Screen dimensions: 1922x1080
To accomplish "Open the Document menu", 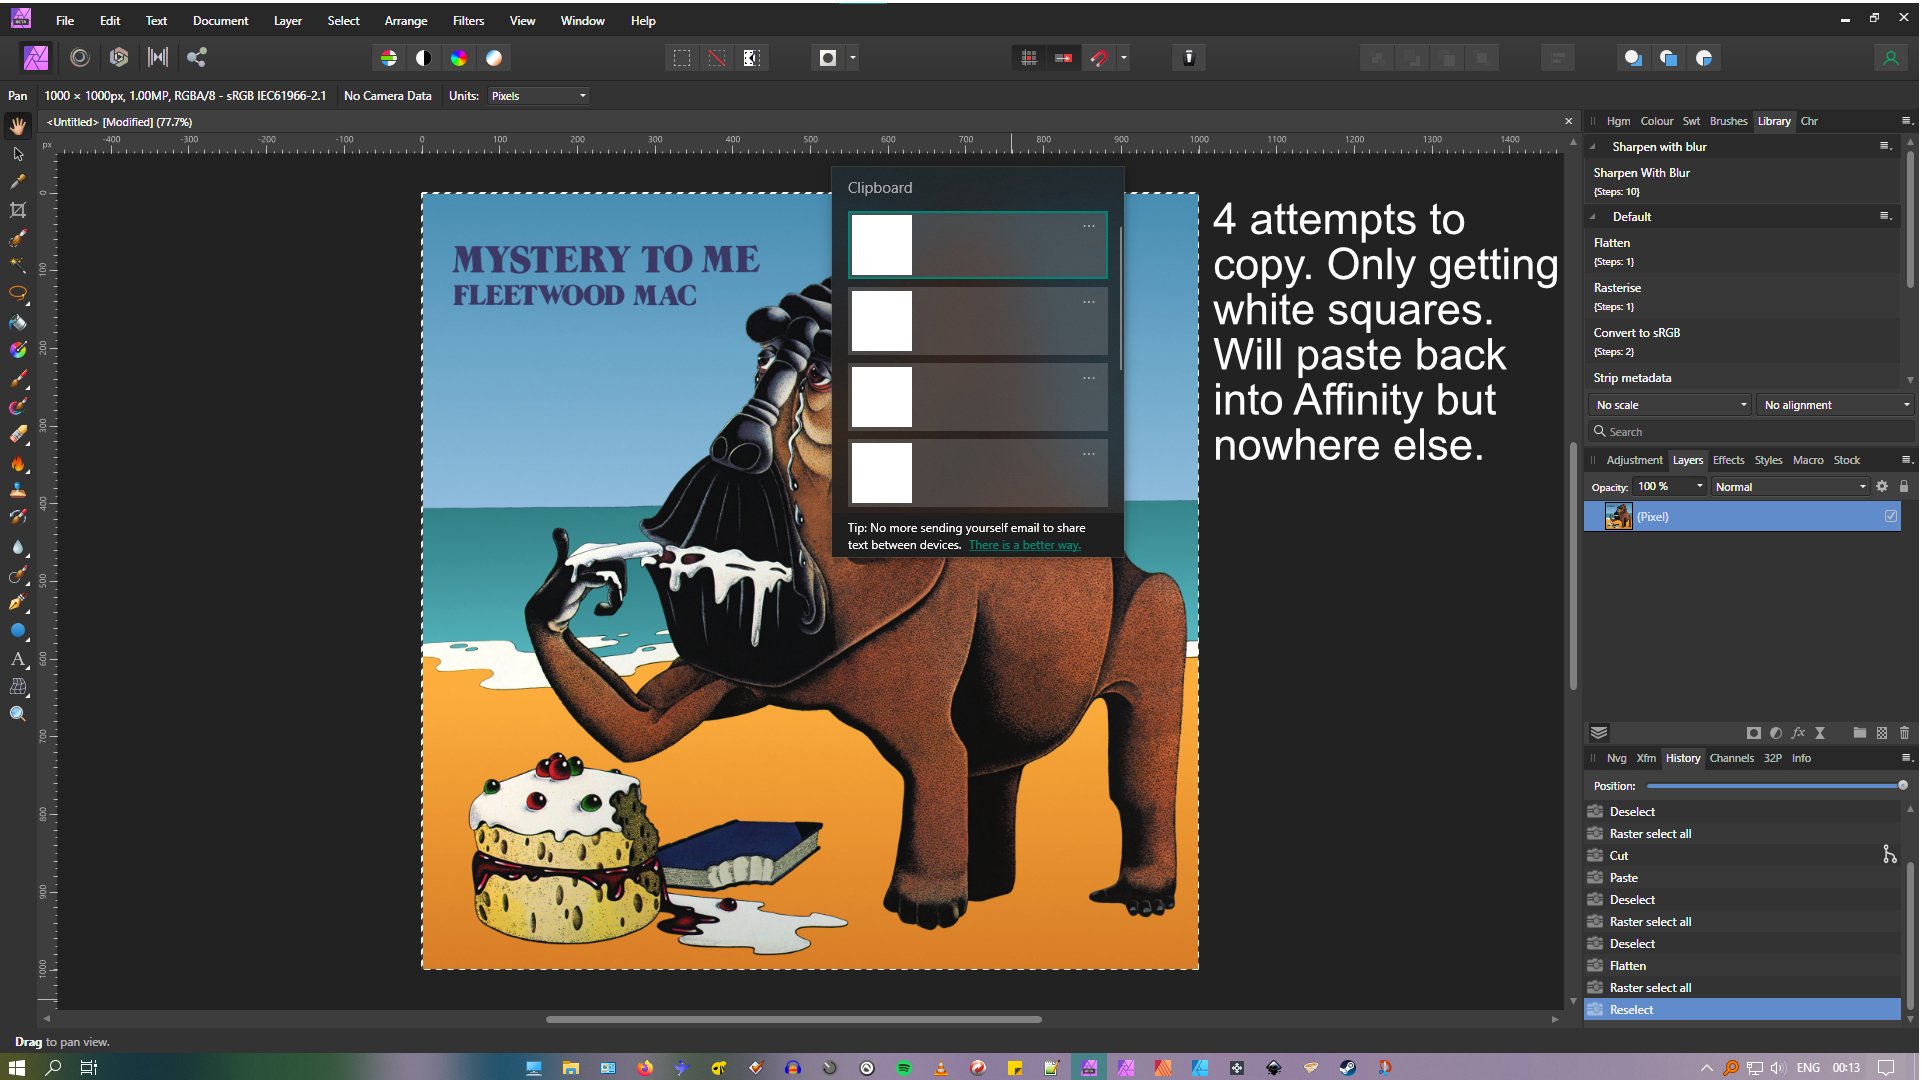I will click(220, 20).
